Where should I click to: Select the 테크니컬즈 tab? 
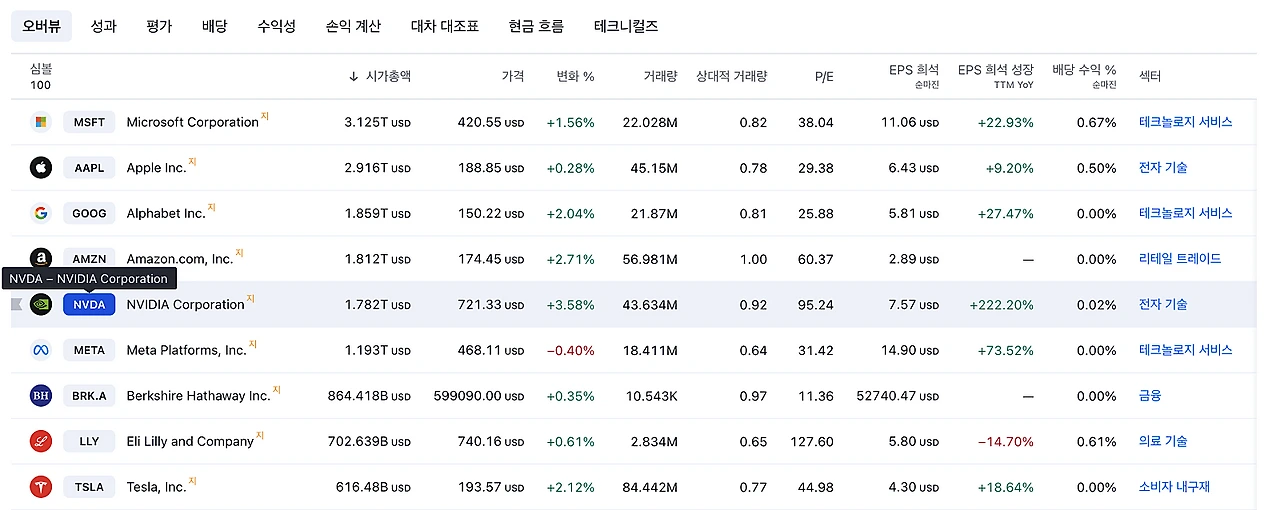[626, 26]
